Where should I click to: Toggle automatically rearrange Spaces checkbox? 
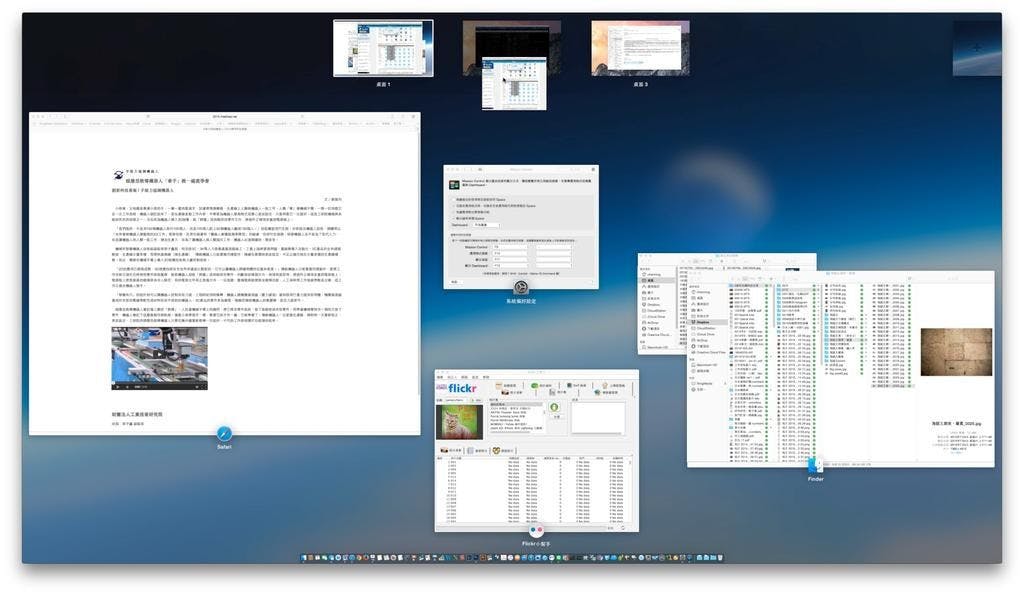pos(453,200)
